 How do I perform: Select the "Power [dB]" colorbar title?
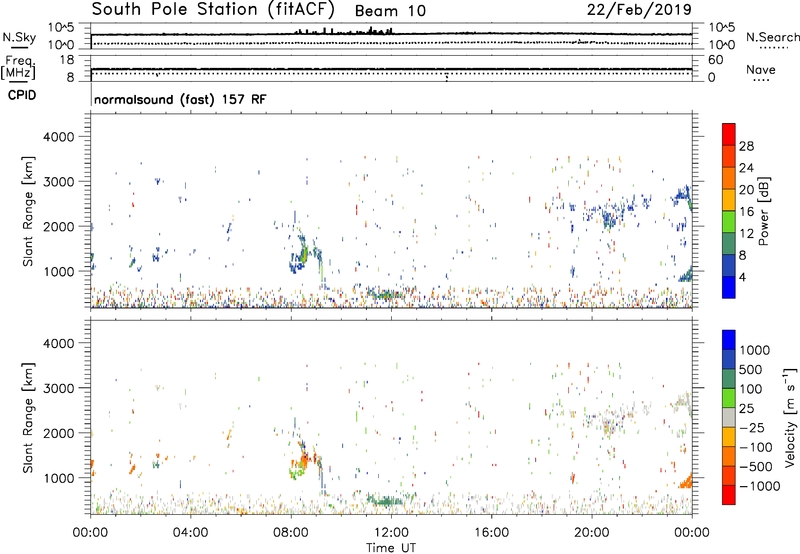click(763, 211)
